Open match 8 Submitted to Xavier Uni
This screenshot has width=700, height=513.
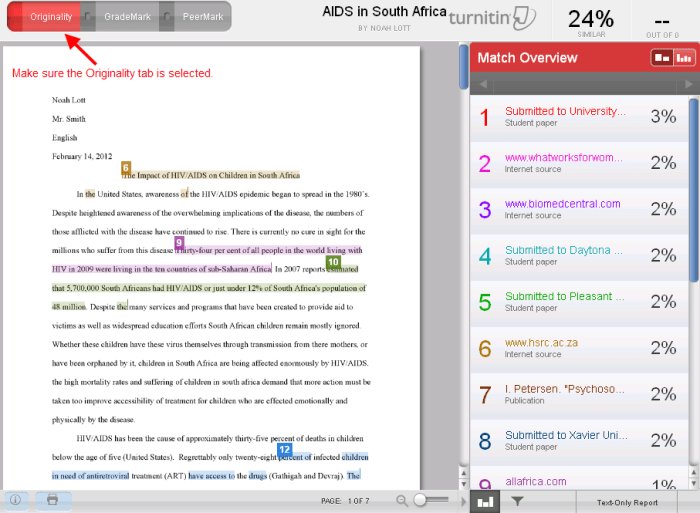[x=579, y=442]
